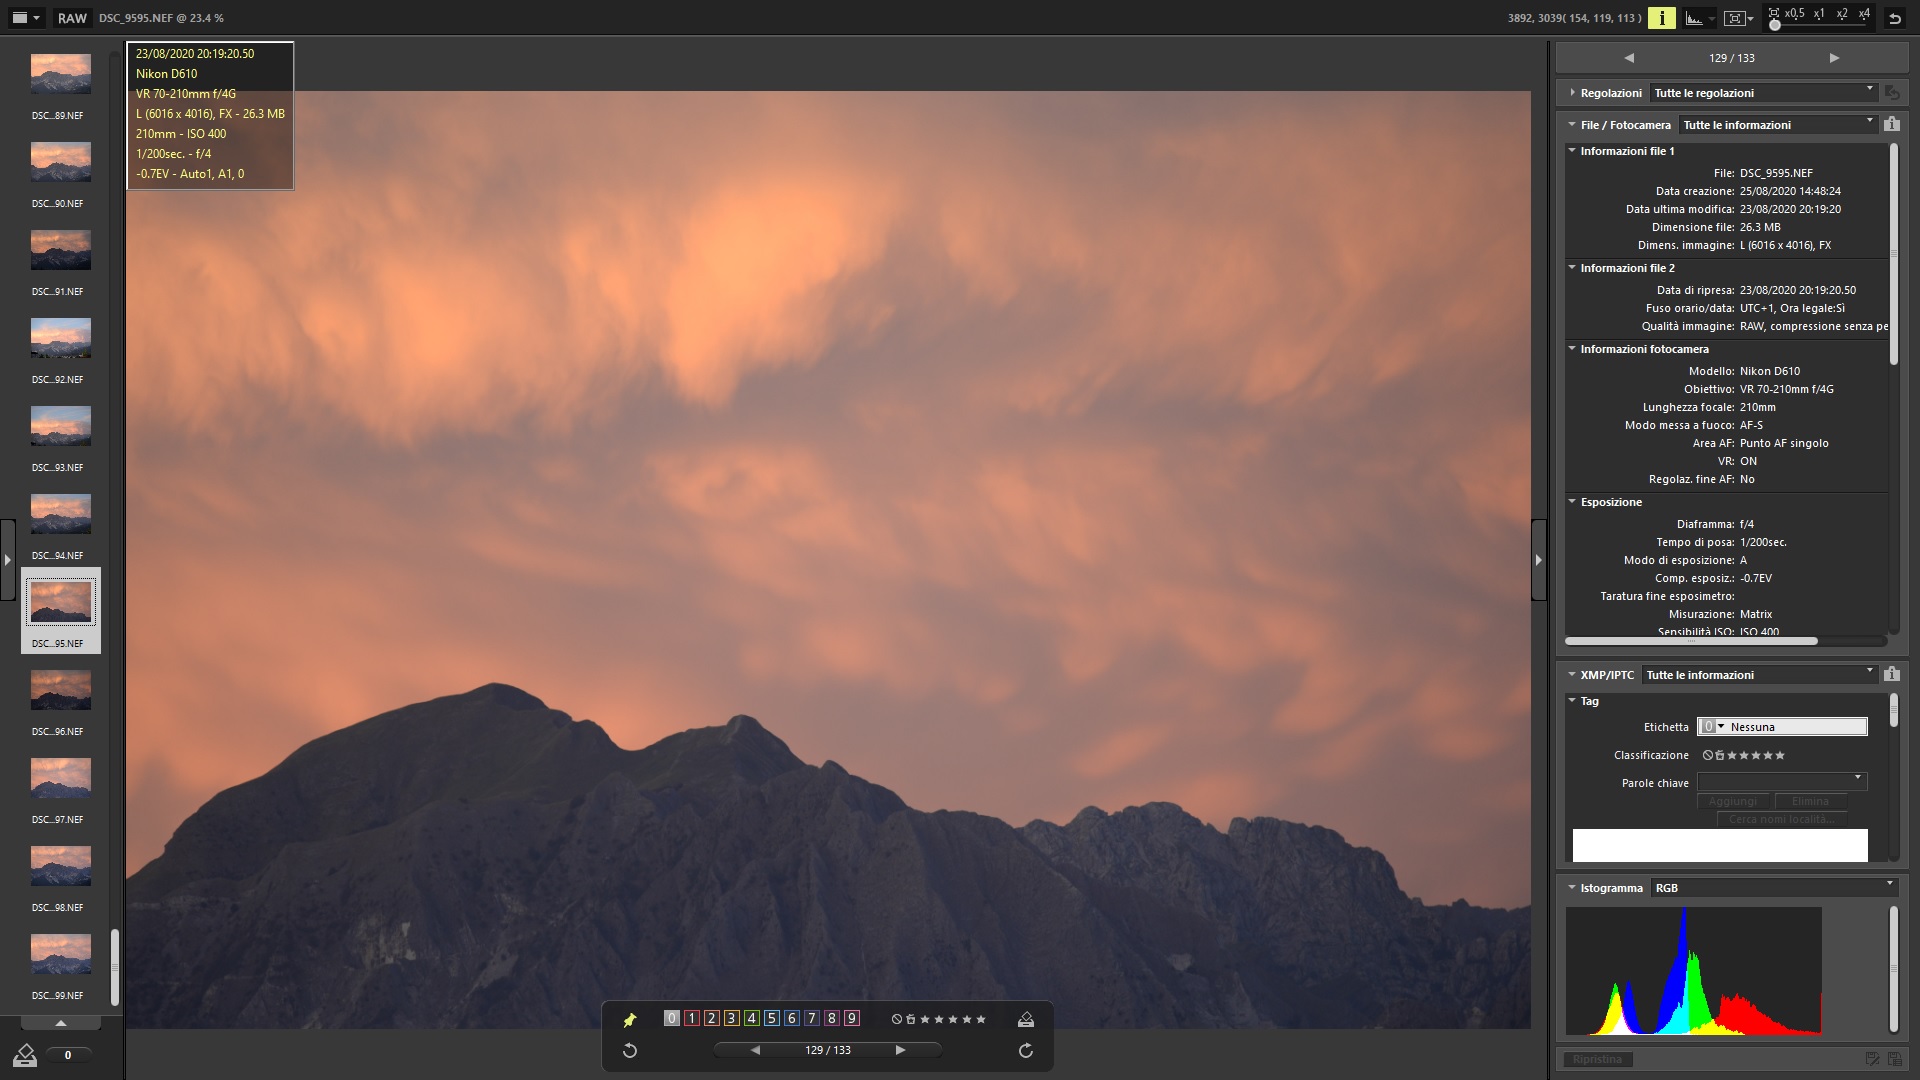Go to next image in floating toolbar
This screenshot has width=1920, height=1080.
click(900, 1050)
